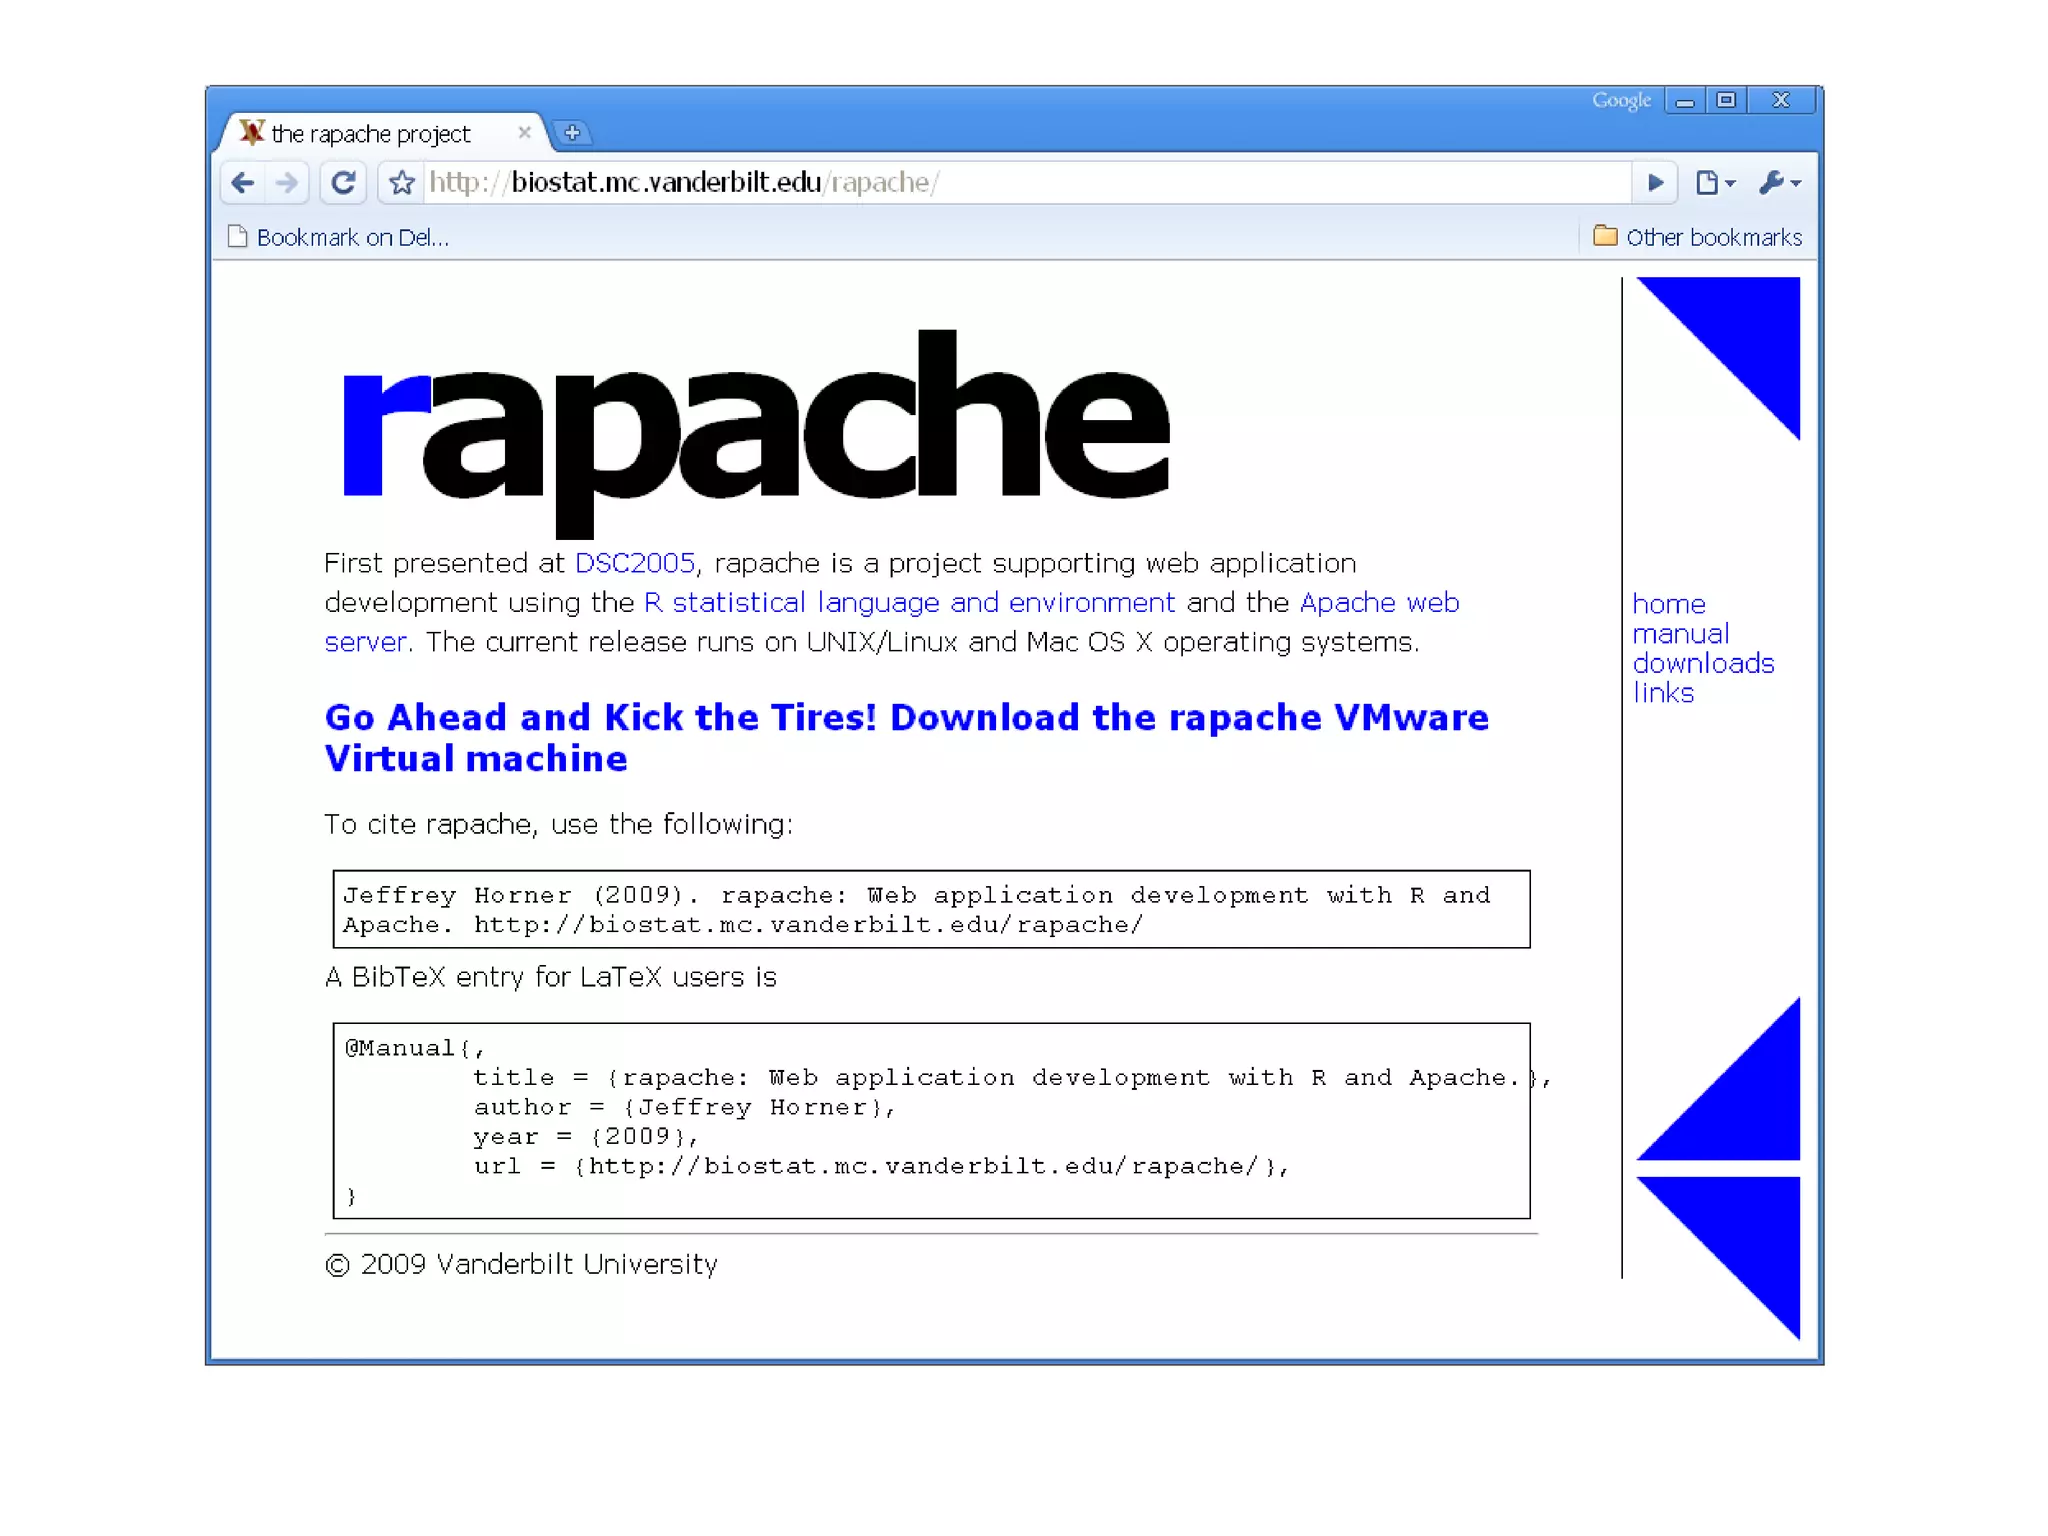The height and width of the screenshot is (1536, 2048).
Task: Expand the page control menu dropdown
Action: [1714, 183]
